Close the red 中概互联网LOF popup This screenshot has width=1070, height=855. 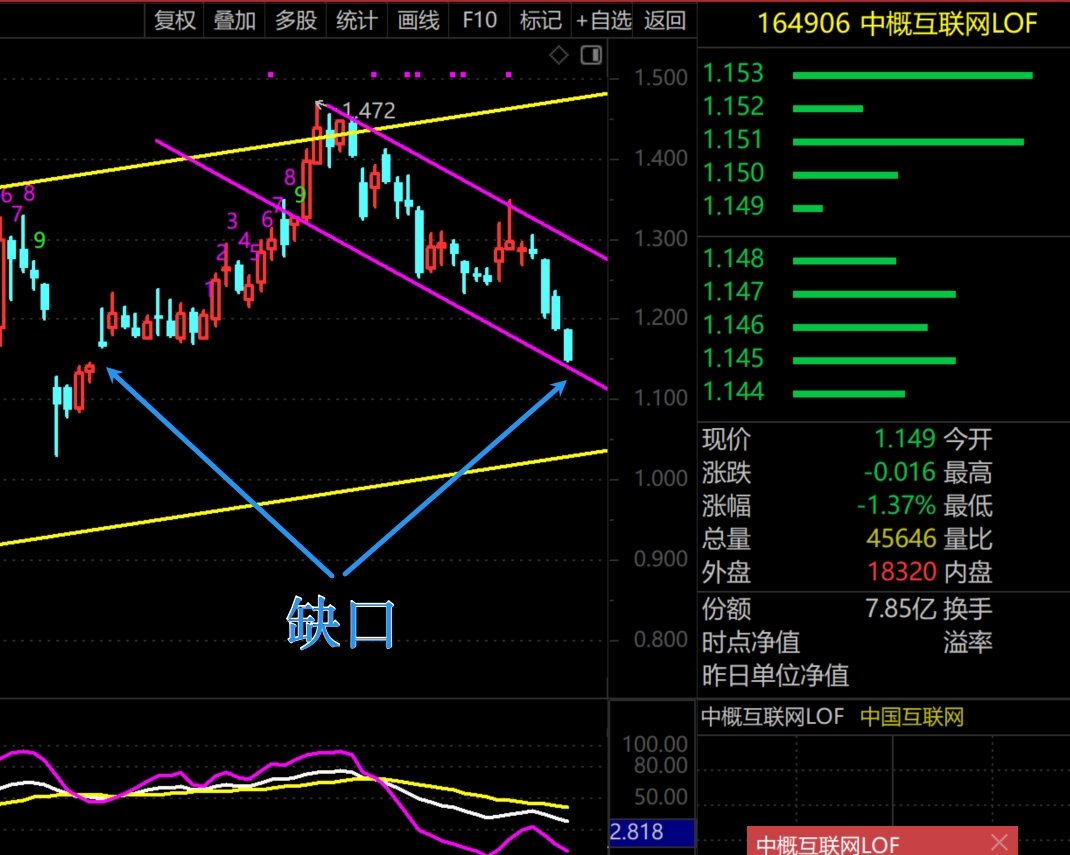point(999,843)
